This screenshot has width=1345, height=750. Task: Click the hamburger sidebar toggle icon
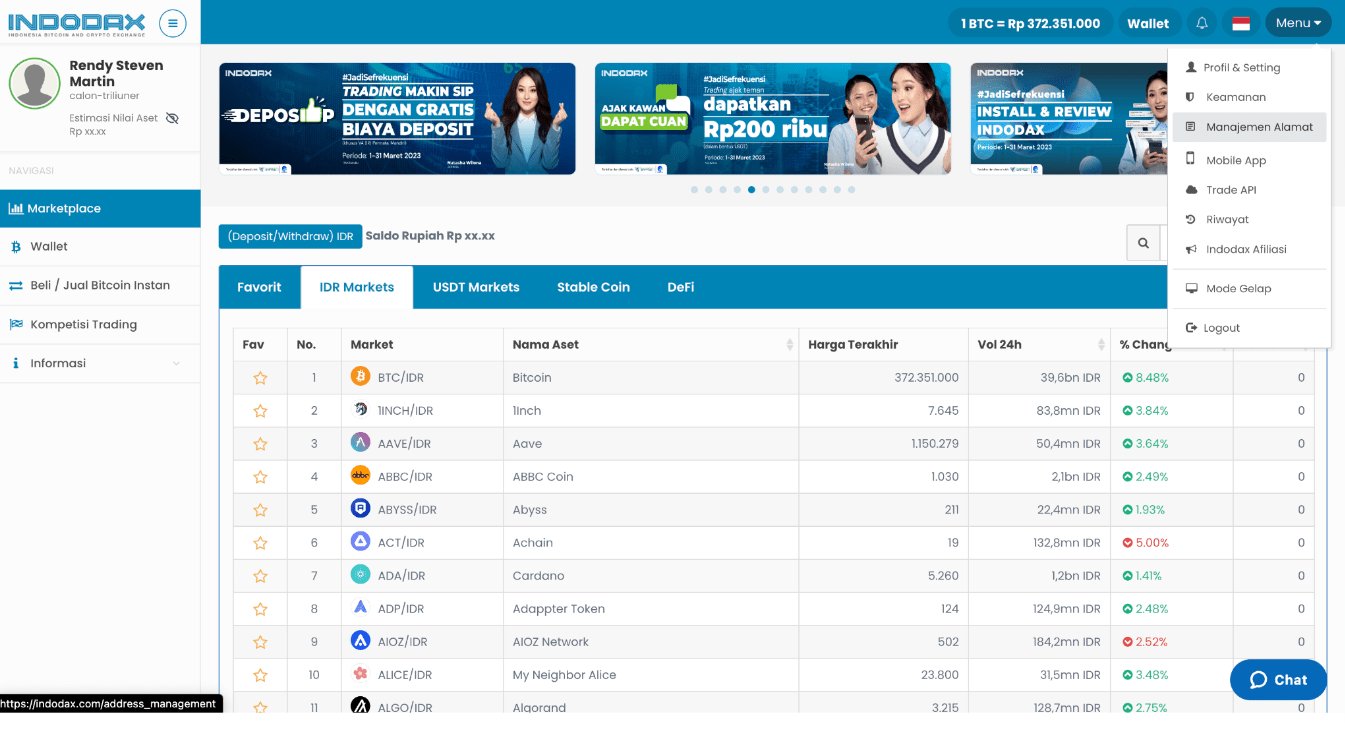point(172,23)
